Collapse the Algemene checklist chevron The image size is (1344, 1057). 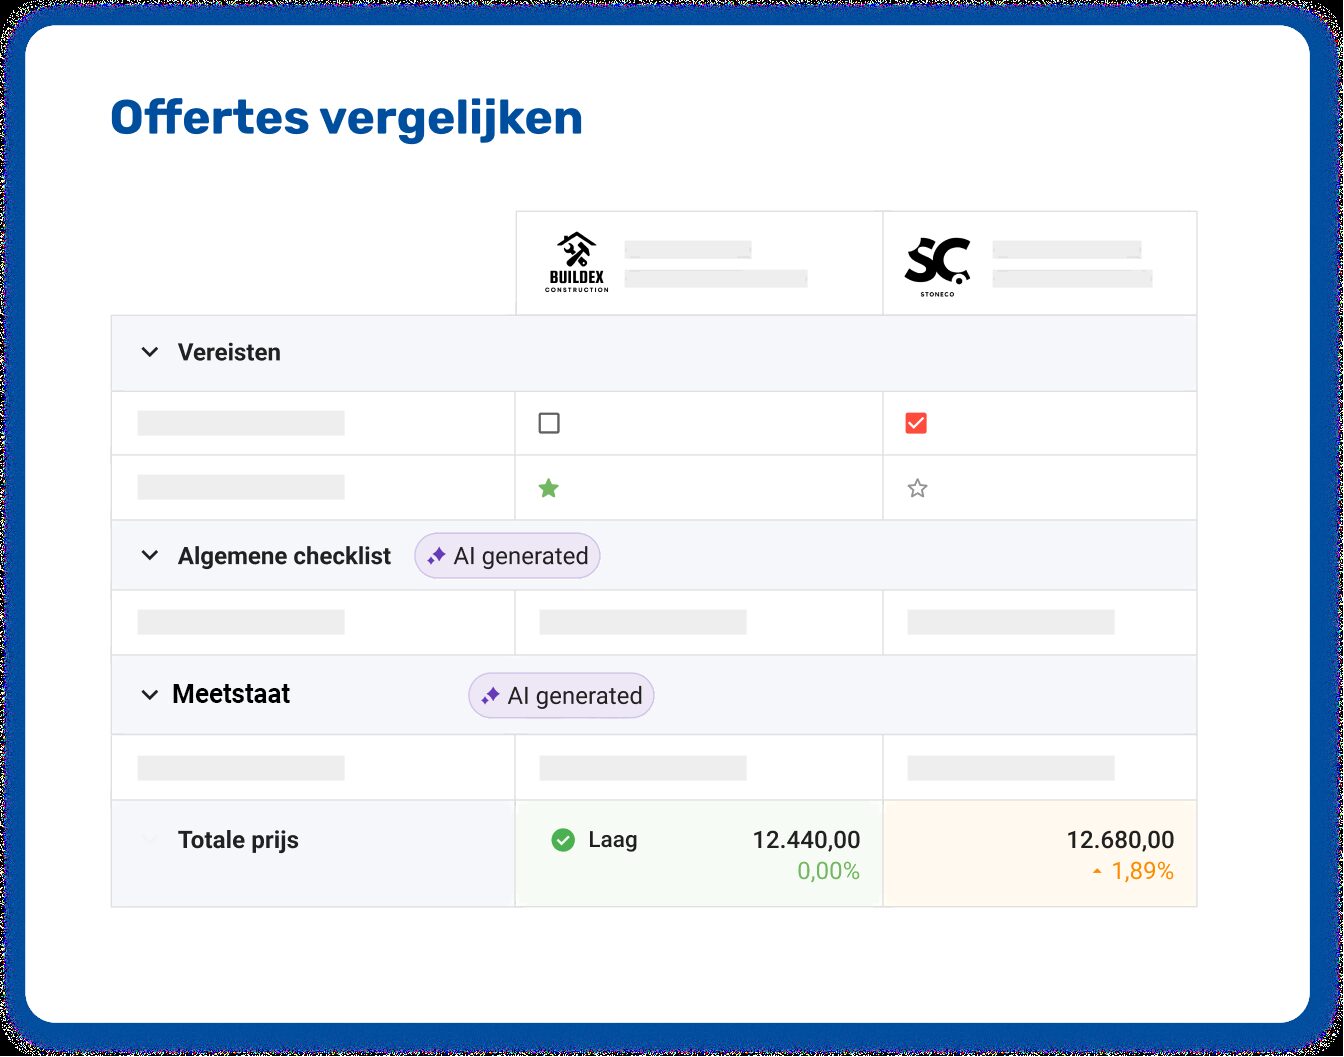(150, 556)
